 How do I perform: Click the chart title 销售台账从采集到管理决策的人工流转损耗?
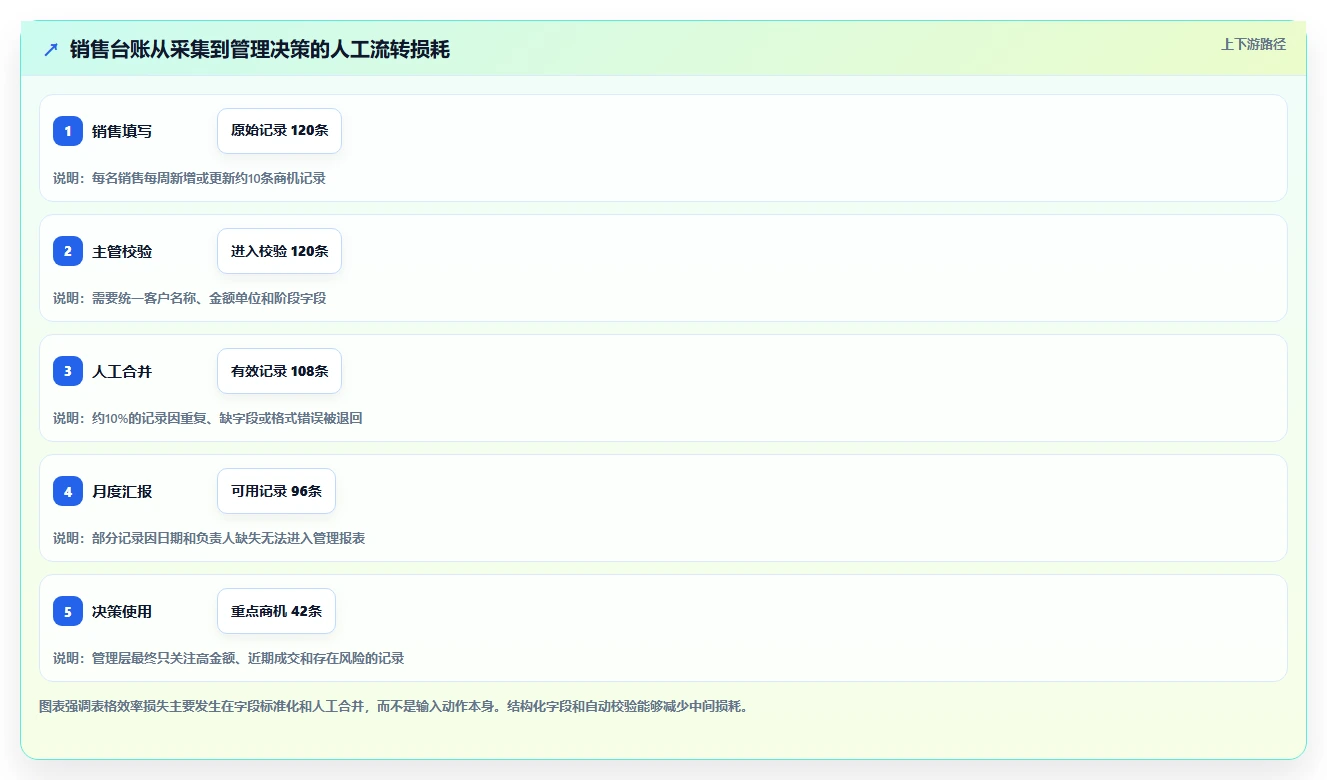point(260,49)
